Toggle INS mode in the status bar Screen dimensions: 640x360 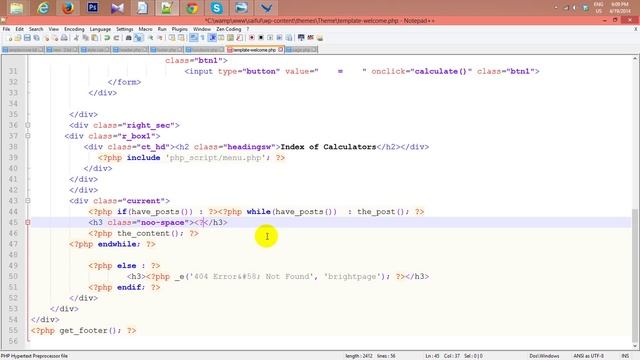(x=625, y=356)
